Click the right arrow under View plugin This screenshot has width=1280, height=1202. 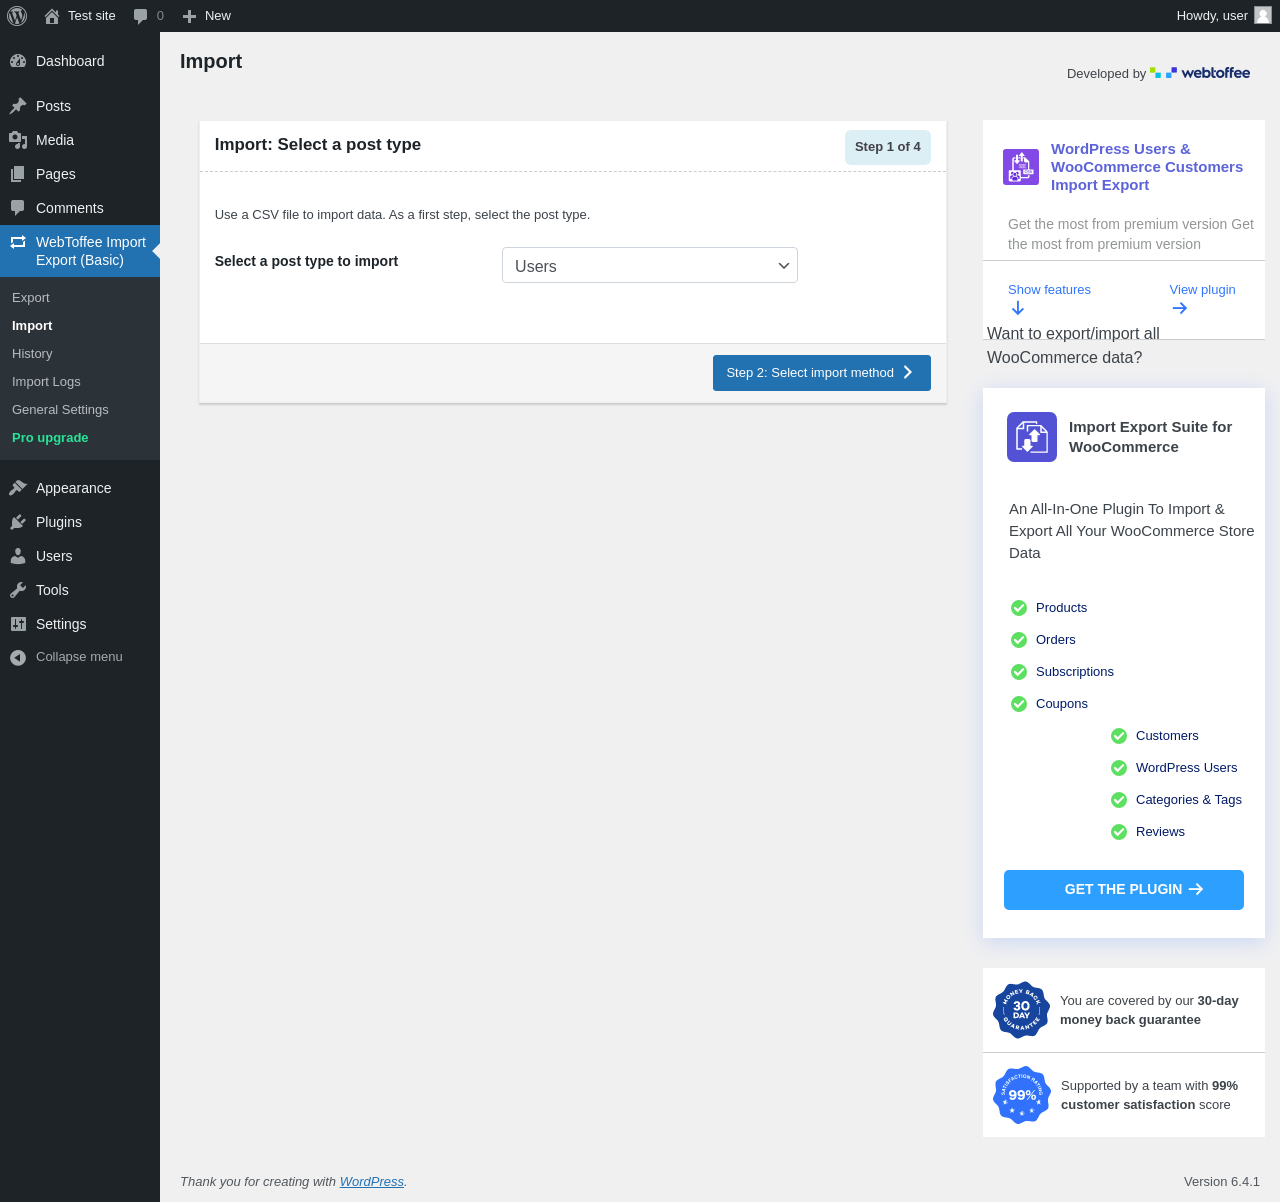click(1180, 308)
